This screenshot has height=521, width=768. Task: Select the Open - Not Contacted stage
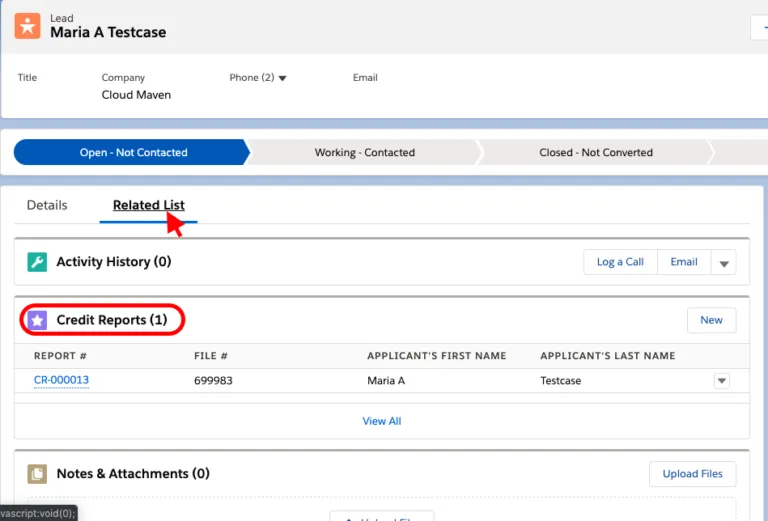click(x=131, y=152)
